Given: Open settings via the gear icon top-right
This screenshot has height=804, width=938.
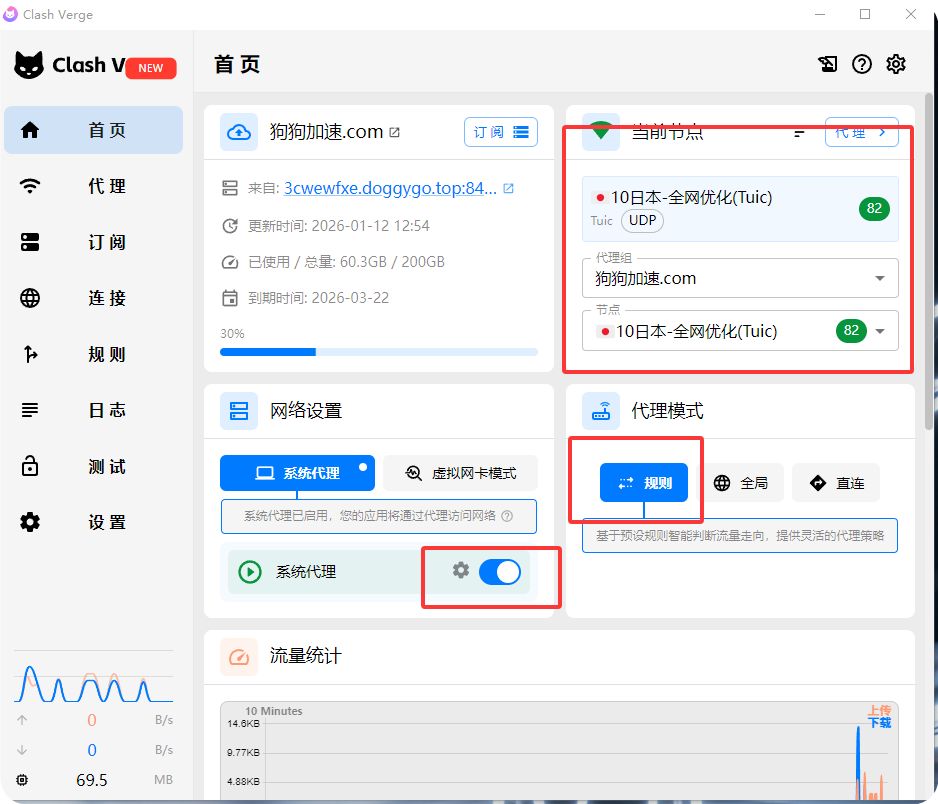Looking at the screenshot, I should pos(895,63).
